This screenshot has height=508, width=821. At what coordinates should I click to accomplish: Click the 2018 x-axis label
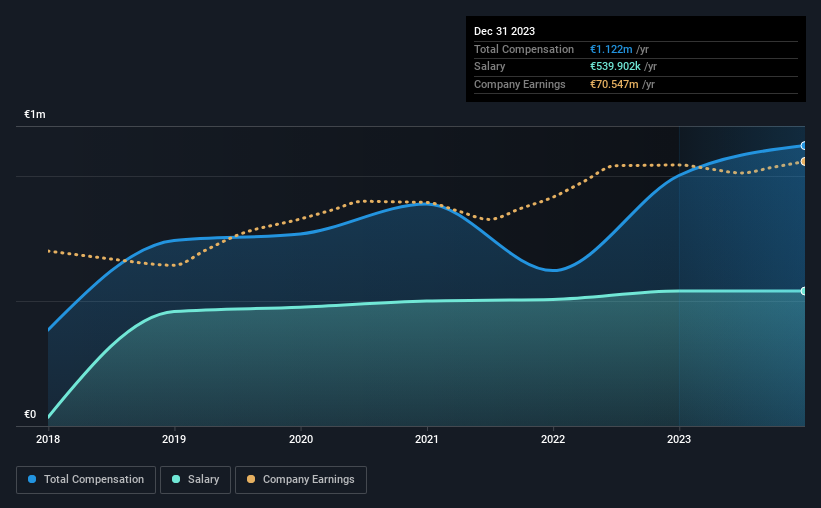[x=48, y=439]
